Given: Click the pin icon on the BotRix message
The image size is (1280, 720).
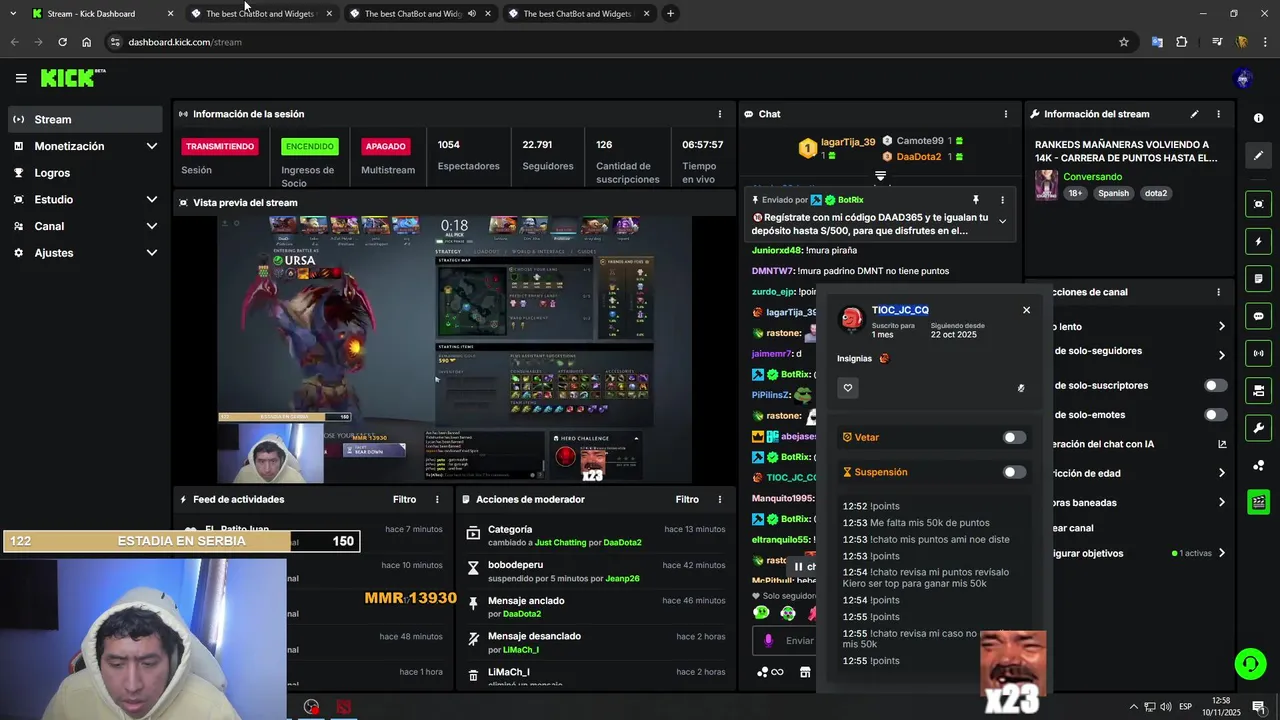Looking at the screenshot, I should (x=976, y=200).
